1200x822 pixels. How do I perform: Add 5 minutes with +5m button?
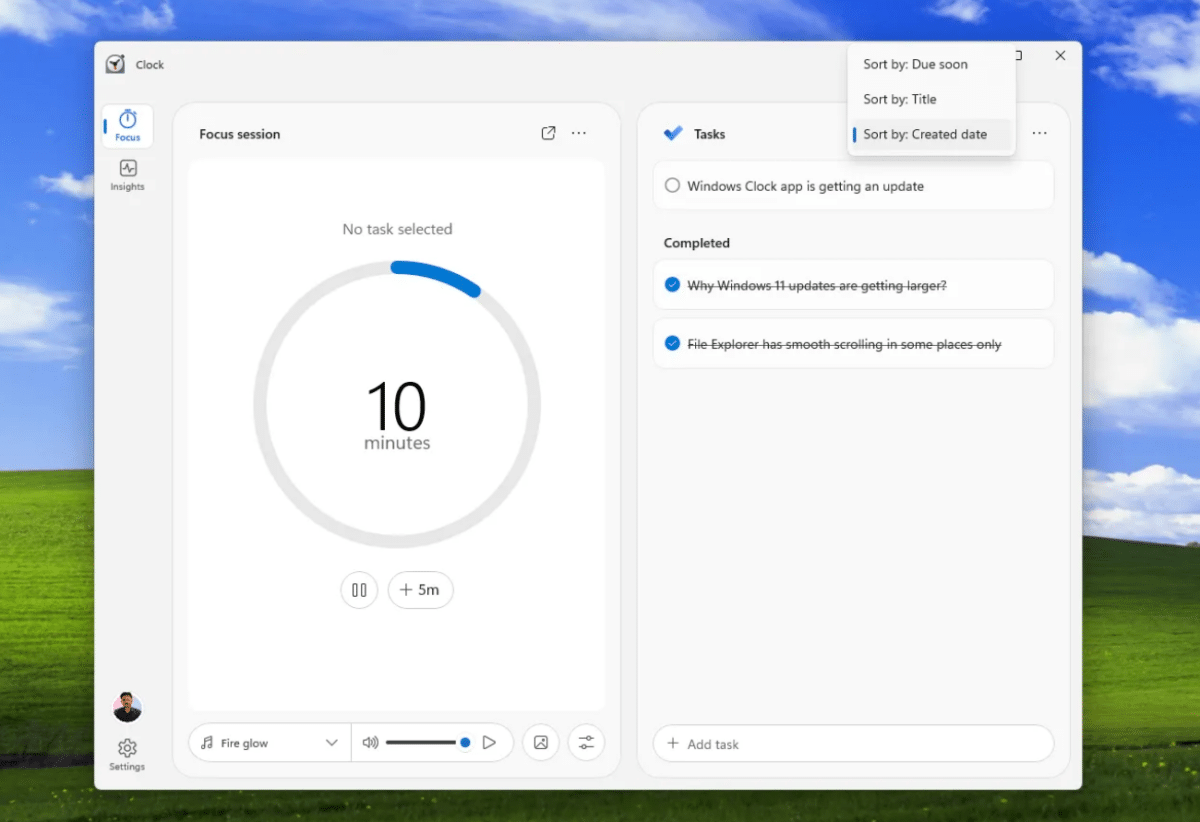tap(420, 590)
